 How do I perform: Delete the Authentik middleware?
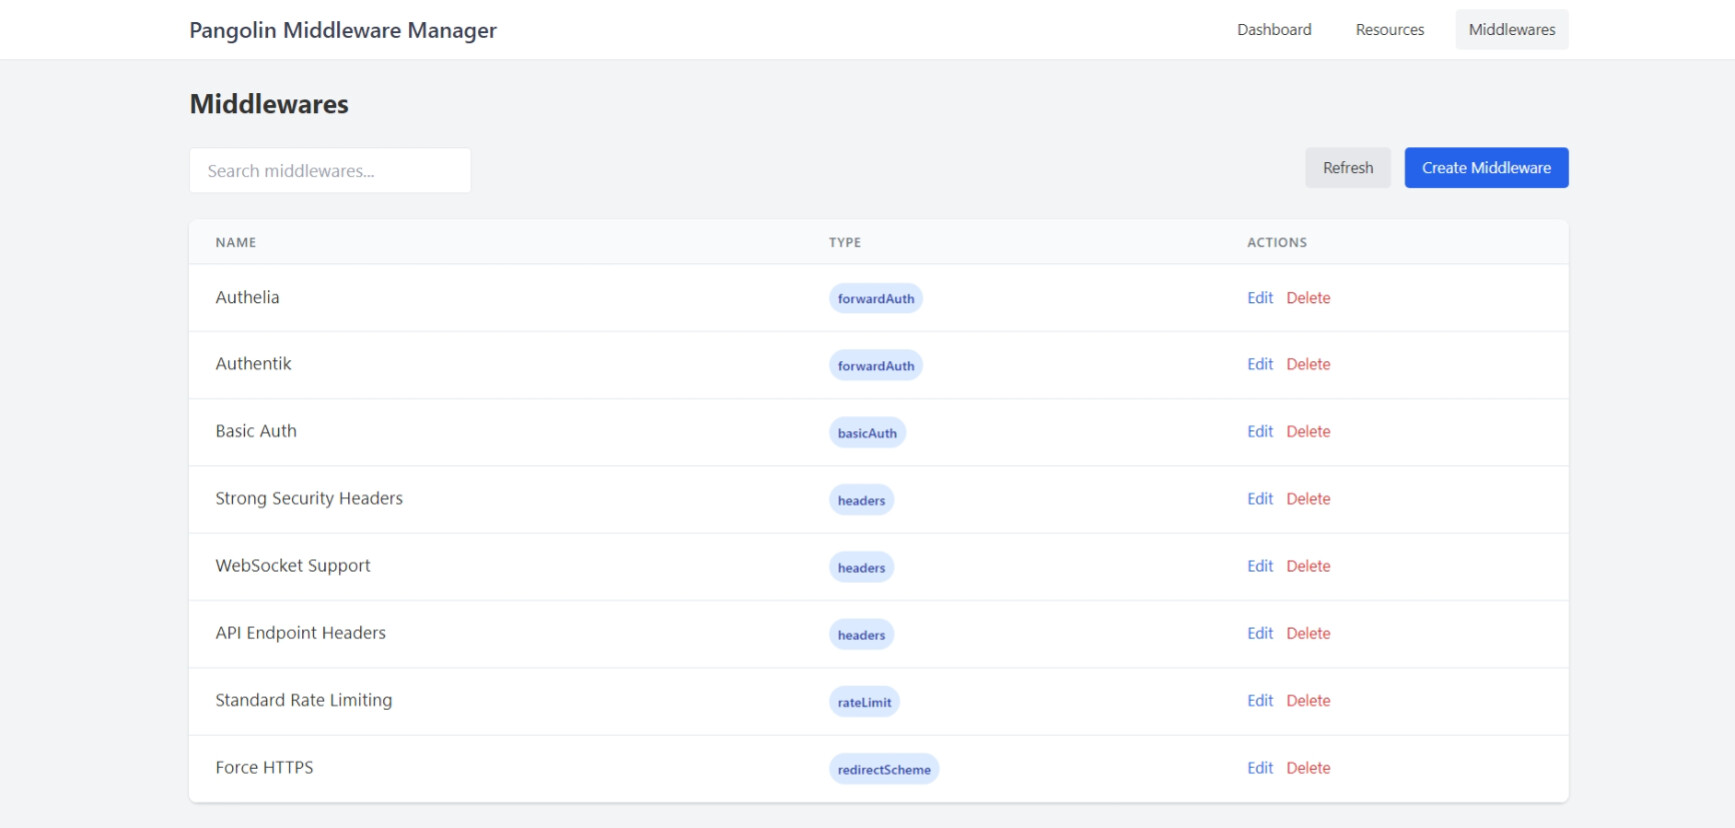click(x=1308, y=365)
